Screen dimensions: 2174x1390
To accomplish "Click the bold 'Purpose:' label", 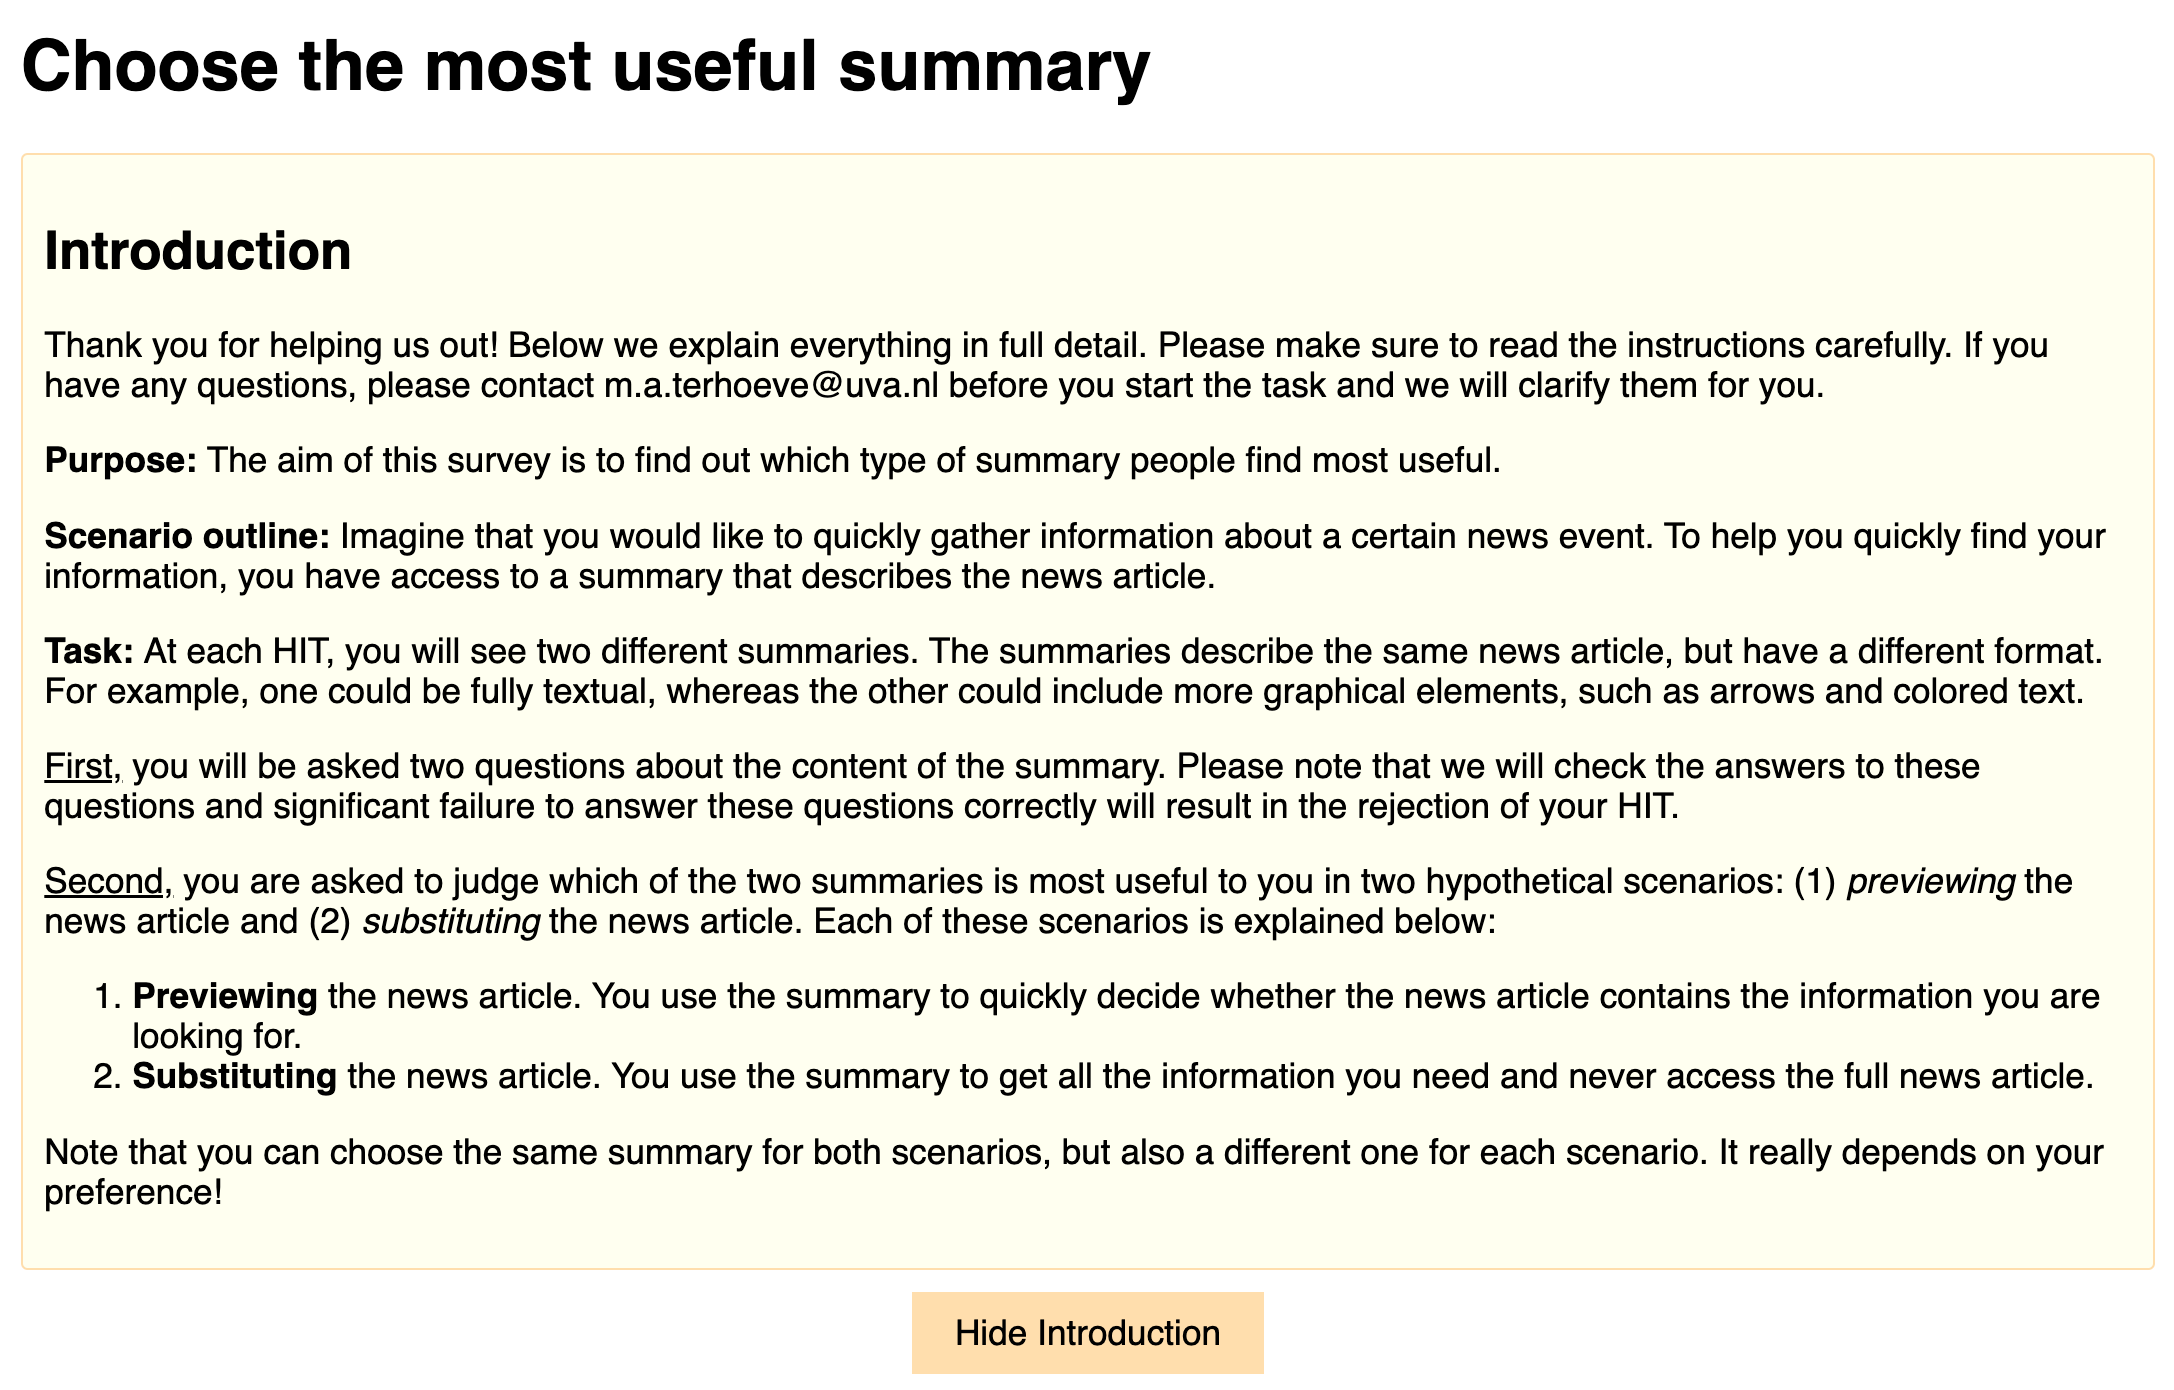I will point(121,460).
